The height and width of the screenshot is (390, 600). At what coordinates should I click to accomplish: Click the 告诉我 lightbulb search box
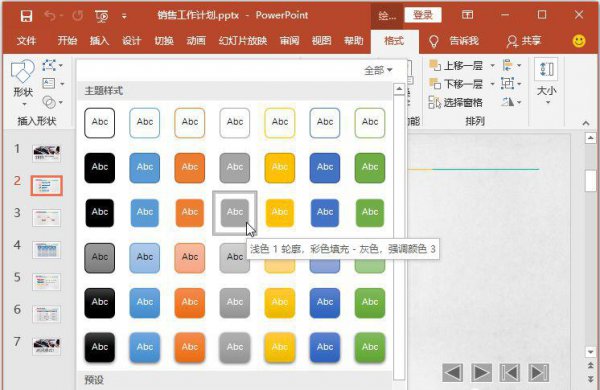454,41
